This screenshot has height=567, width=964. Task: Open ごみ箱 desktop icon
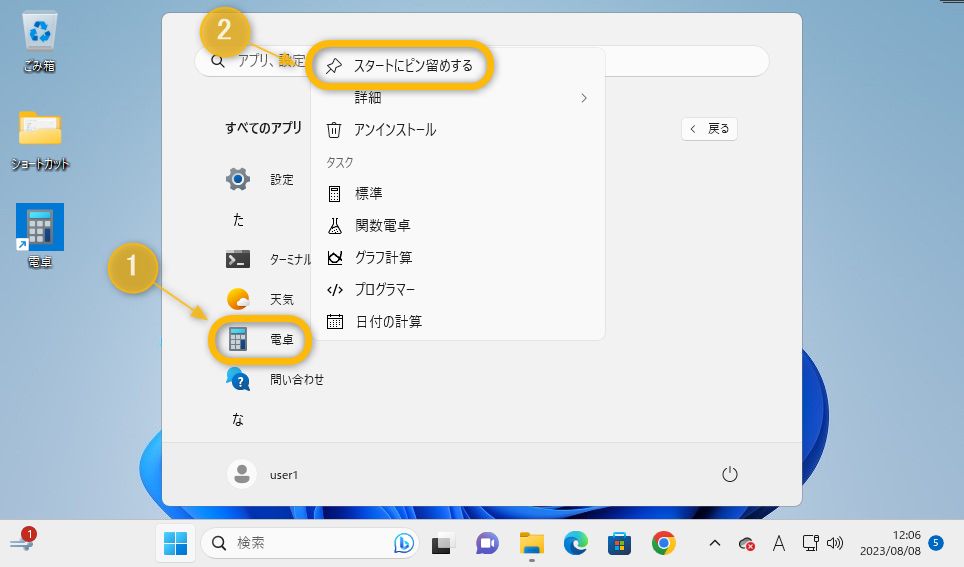pyautogui.click(x=39, y=42)
